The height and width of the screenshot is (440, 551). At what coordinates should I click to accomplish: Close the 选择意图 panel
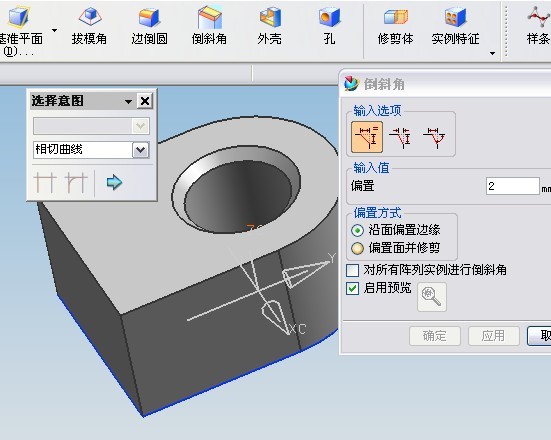click(x=145, y=101)
